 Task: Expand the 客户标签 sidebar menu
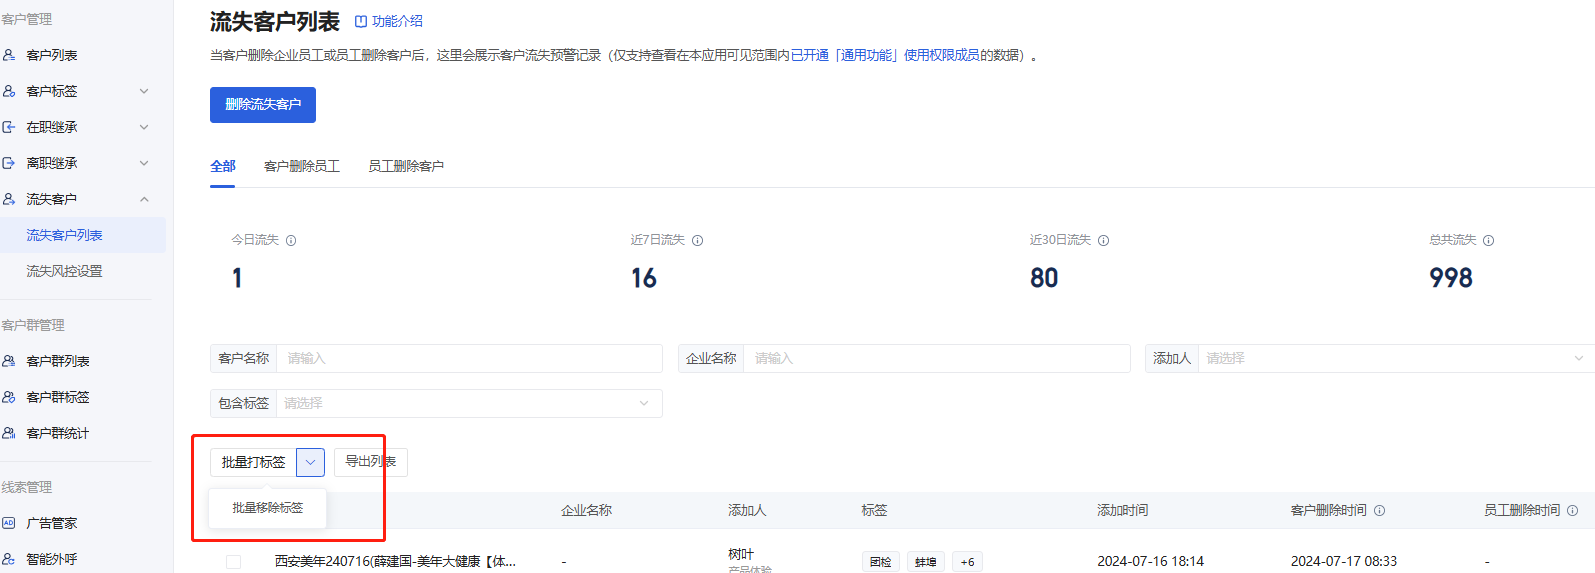[144, 91]
